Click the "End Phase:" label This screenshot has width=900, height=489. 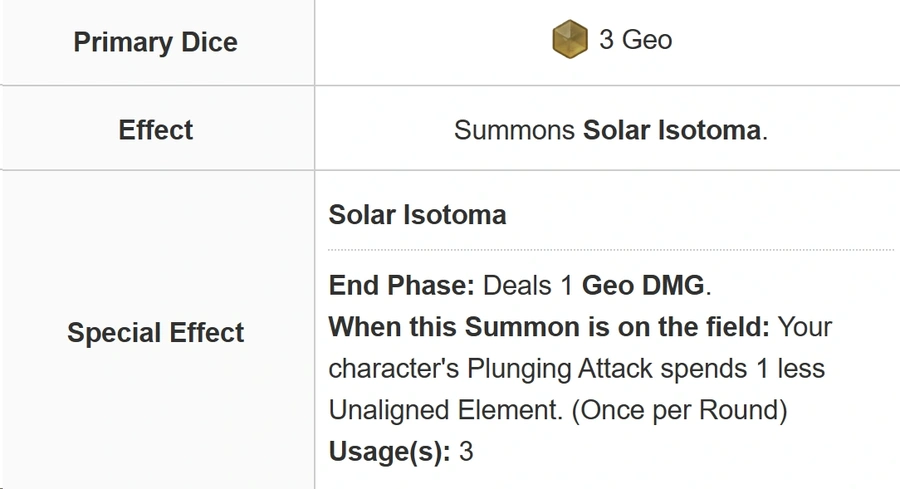402,285
